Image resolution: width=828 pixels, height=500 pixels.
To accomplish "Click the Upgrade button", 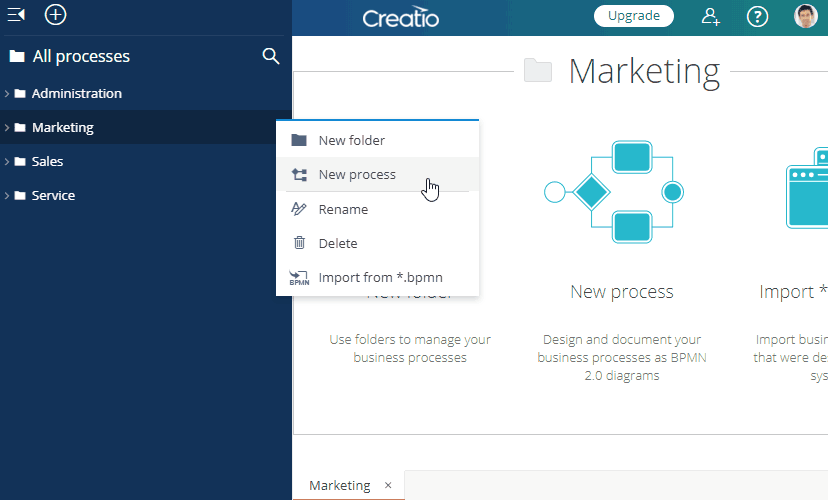I will click(x=634, y=16).
